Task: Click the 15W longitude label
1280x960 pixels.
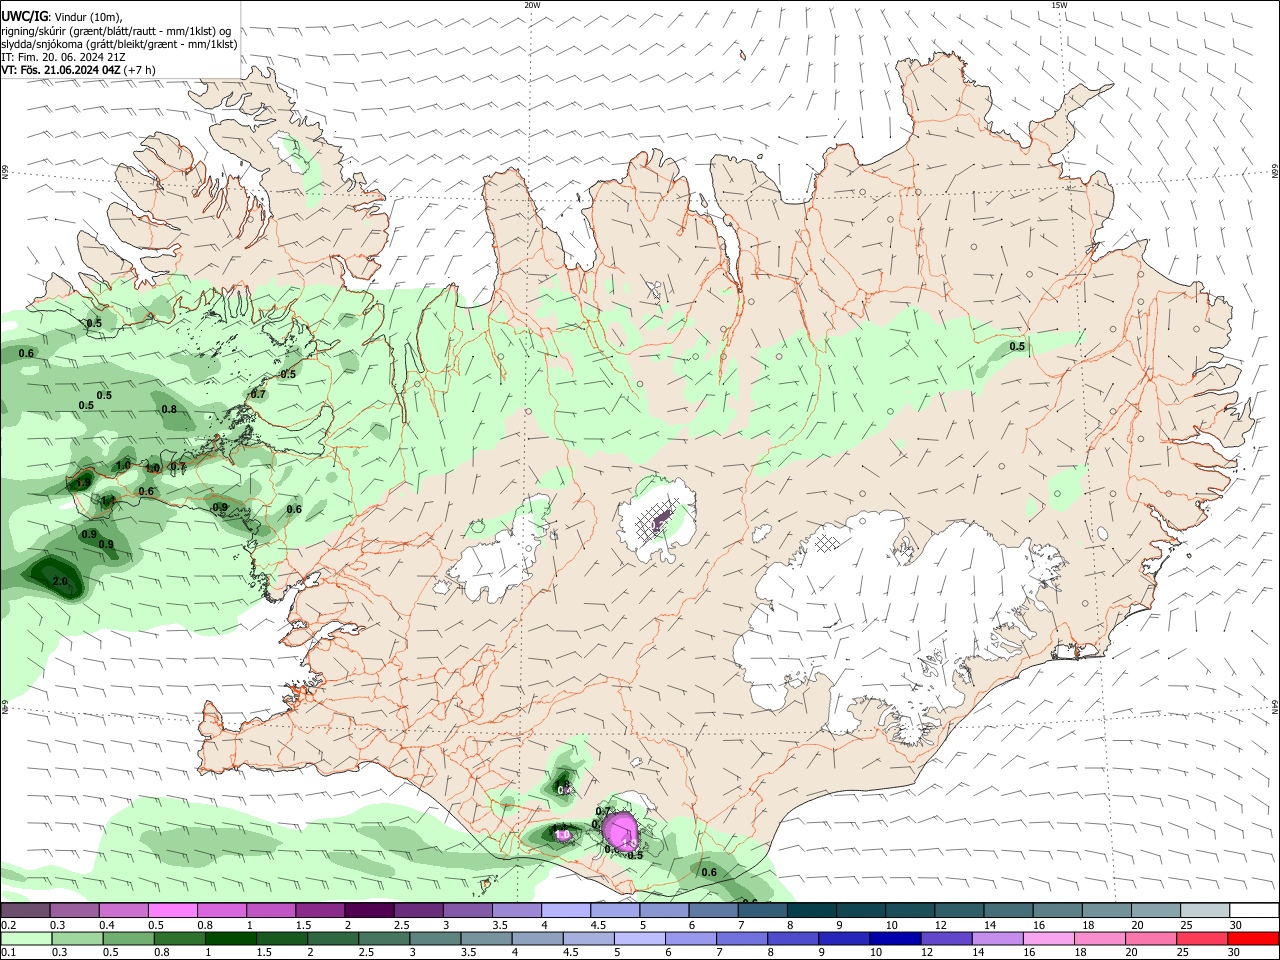Action: coord(1059,5)
